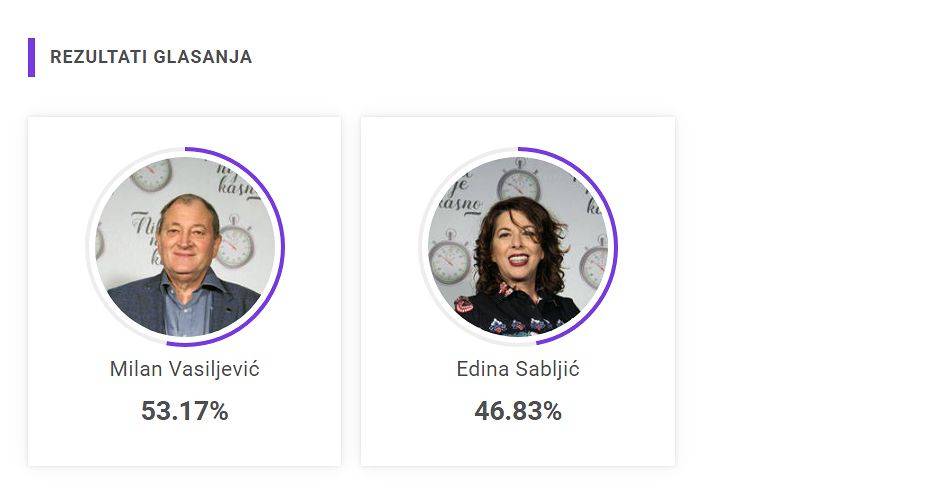This screenshot has width=926, height=500.
Task: Click the Rezultati Glasanja heading
Action: click(151, 57)
